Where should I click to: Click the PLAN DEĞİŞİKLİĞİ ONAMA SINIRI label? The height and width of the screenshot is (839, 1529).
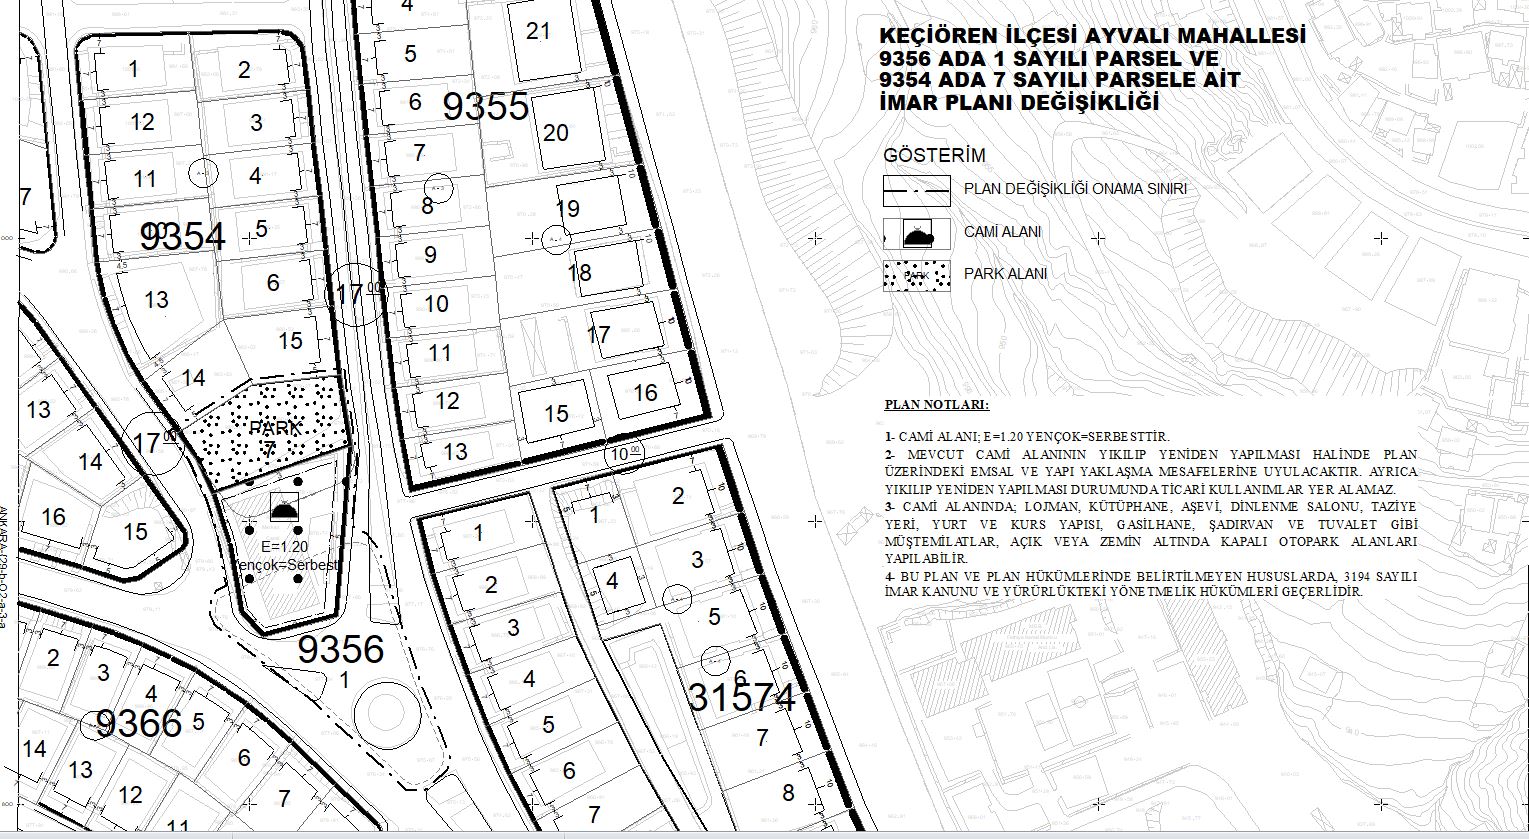coord(1075,188)
